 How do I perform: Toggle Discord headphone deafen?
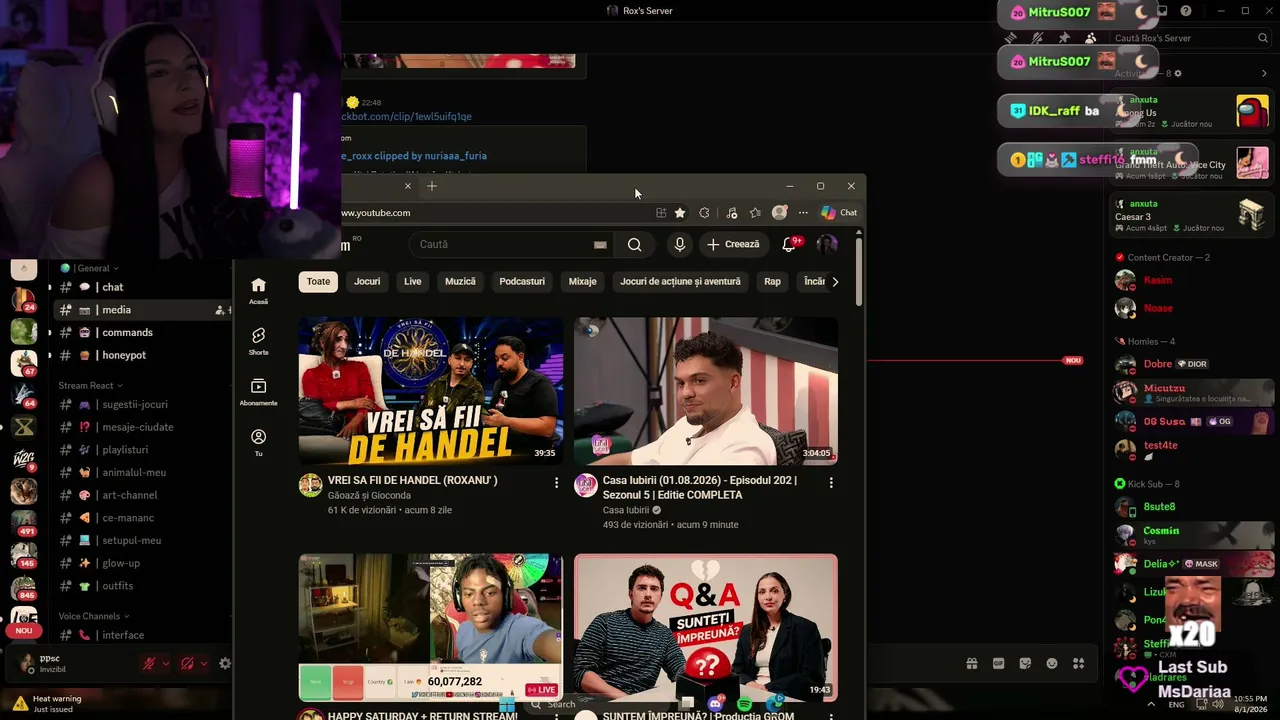tap(187, 663)
